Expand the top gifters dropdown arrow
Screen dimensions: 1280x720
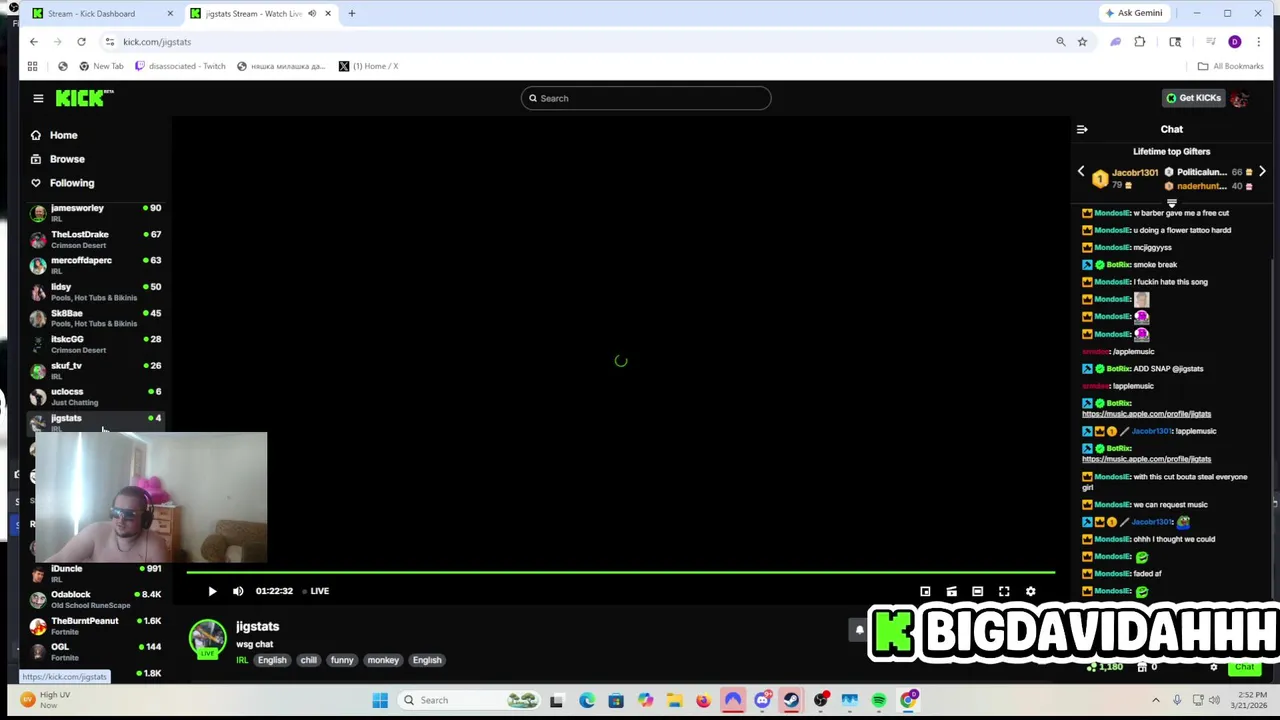(1171, 203)
